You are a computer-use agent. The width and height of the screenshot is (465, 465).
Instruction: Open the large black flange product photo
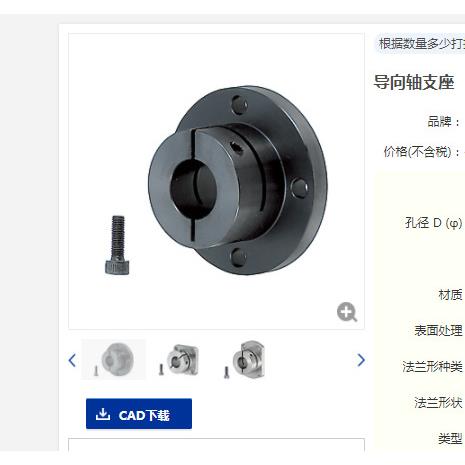(238, 180)
